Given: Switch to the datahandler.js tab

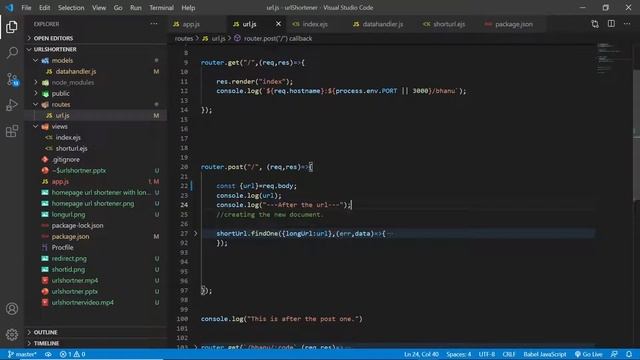Looking at the screenshot, I should pyautogui.click(x=382, y=24).
